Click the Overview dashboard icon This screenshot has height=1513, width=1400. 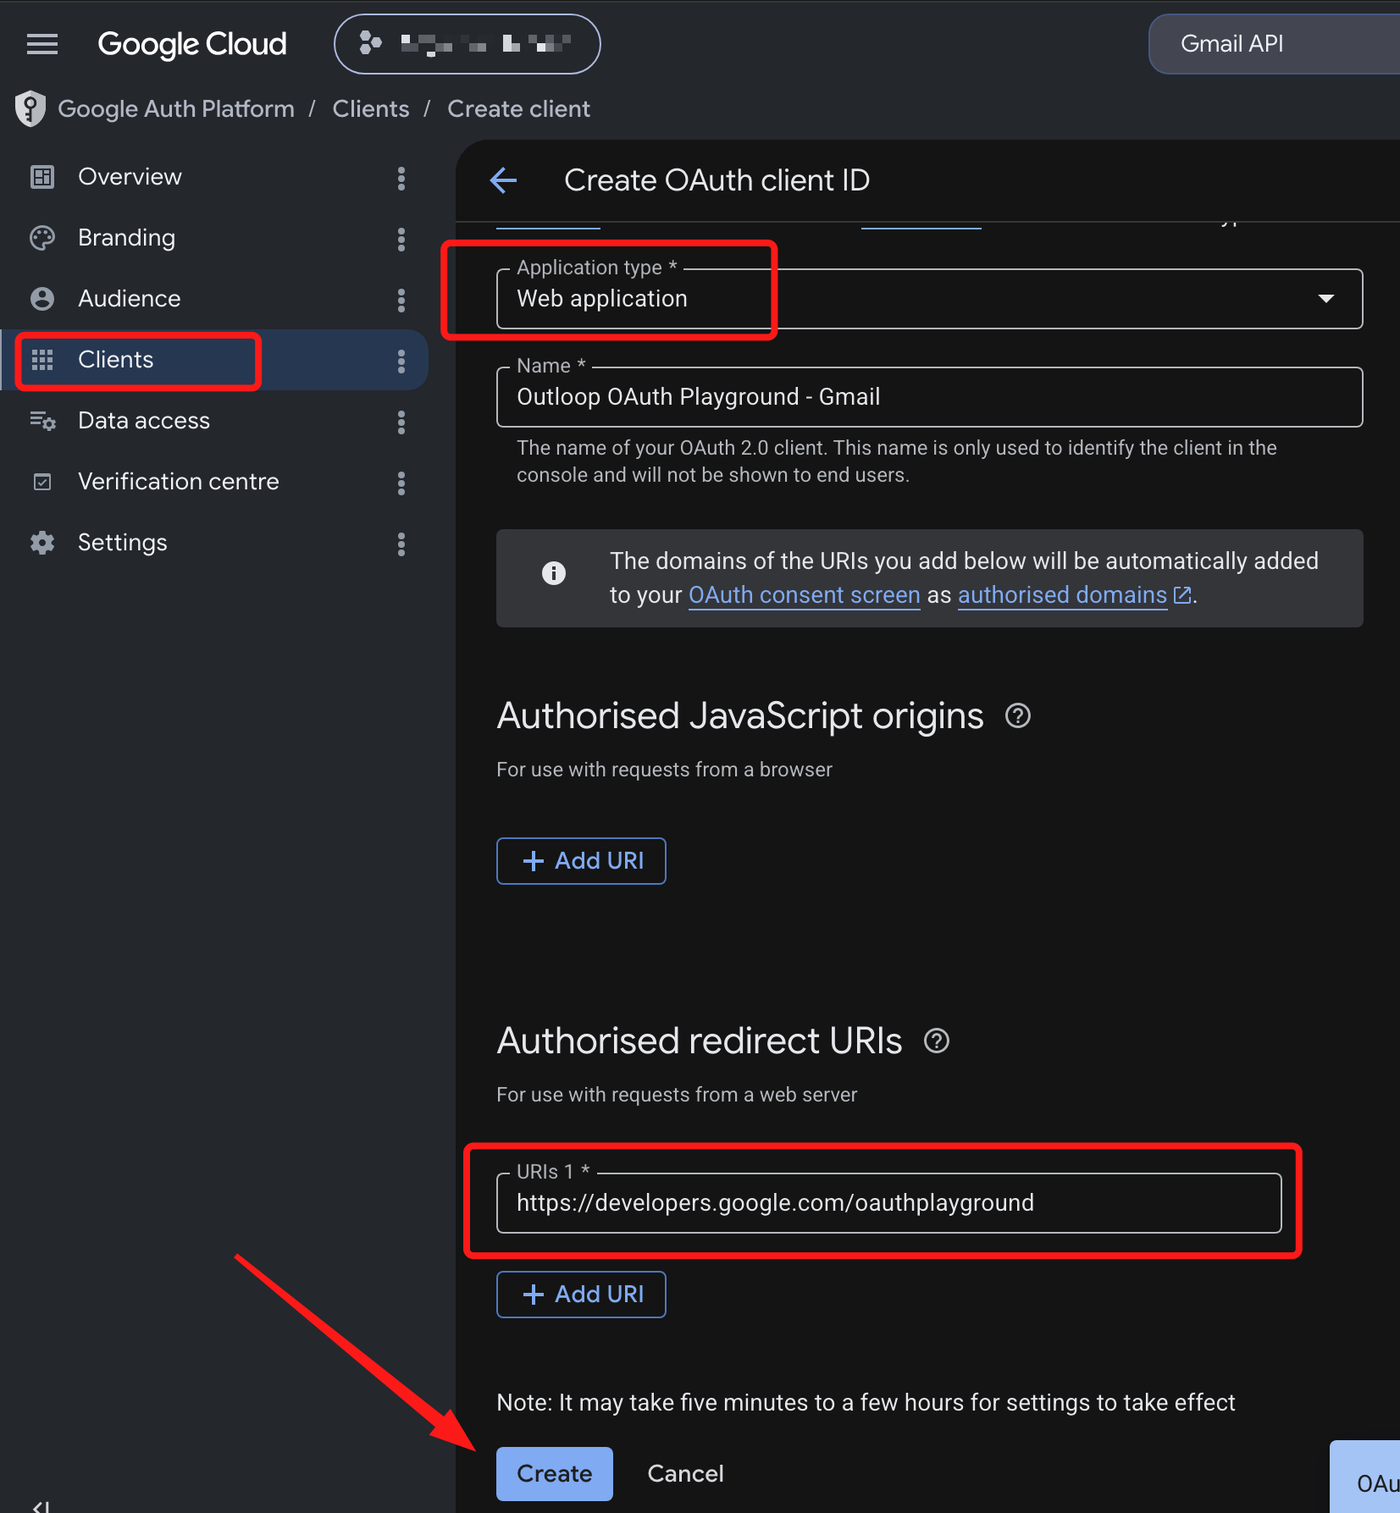tap(42, 177)
